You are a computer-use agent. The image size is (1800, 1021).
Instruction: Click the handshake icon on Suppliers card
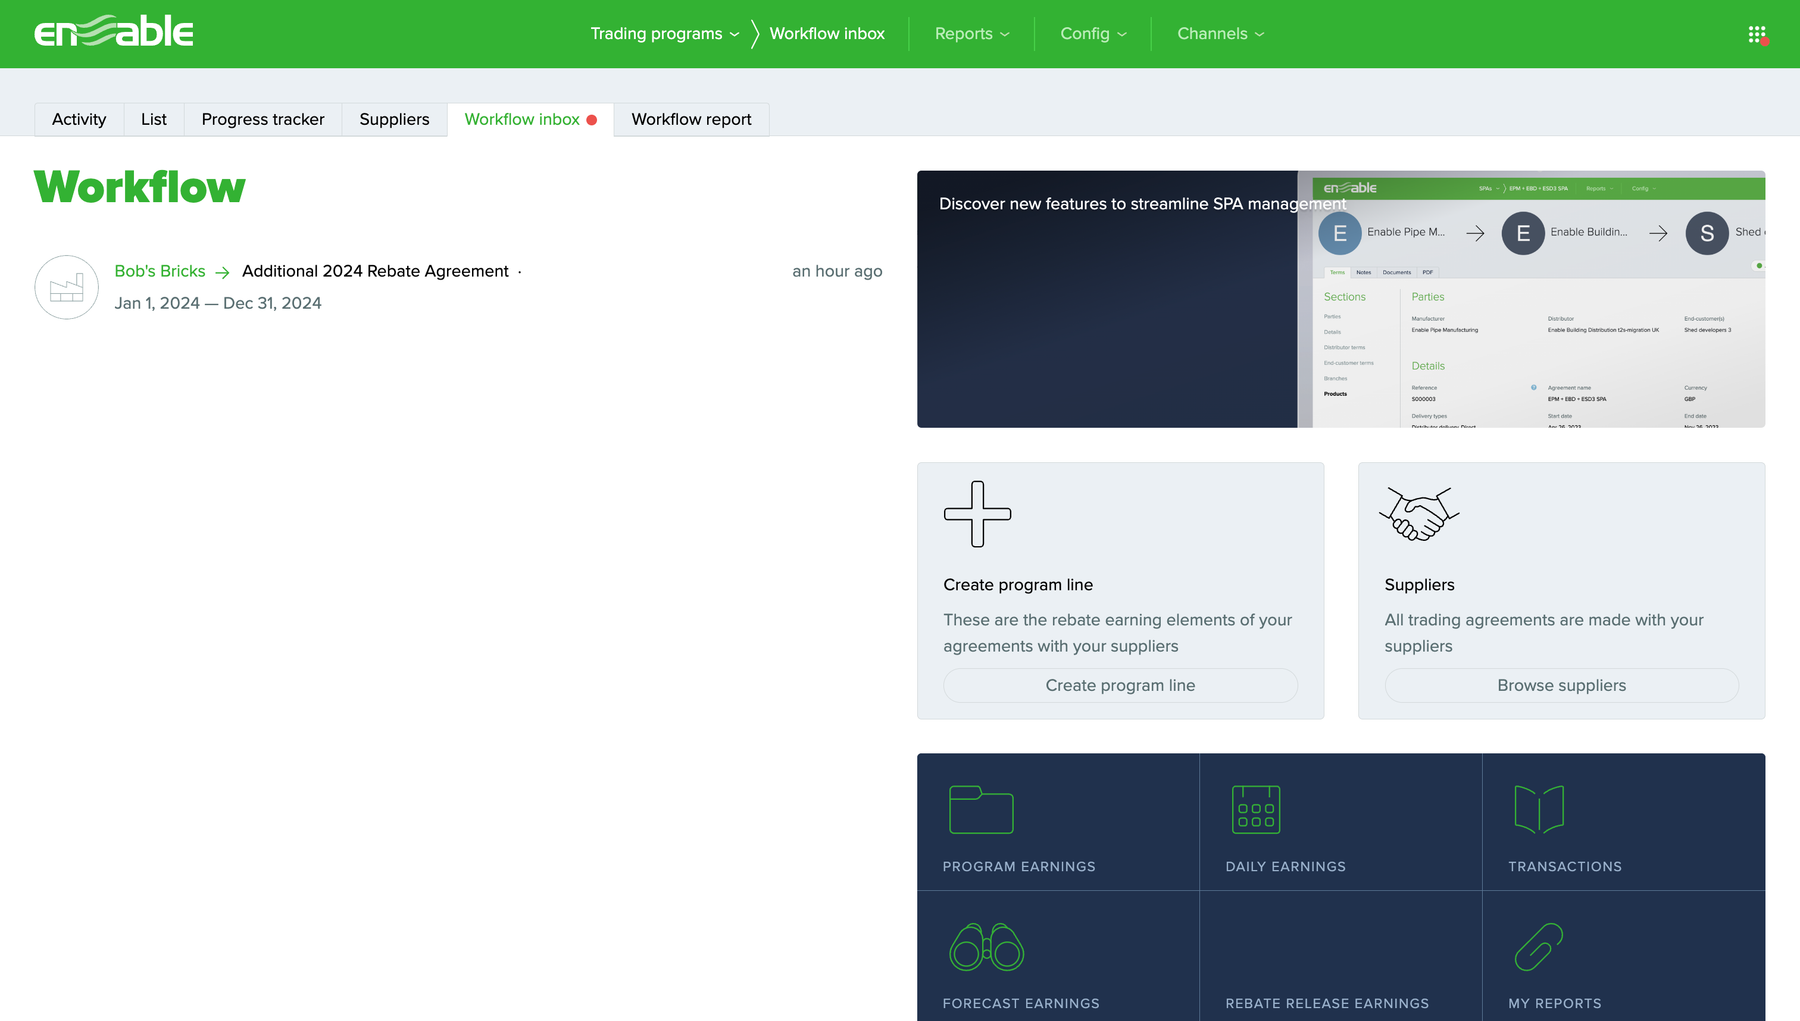tap(1419, 514)
